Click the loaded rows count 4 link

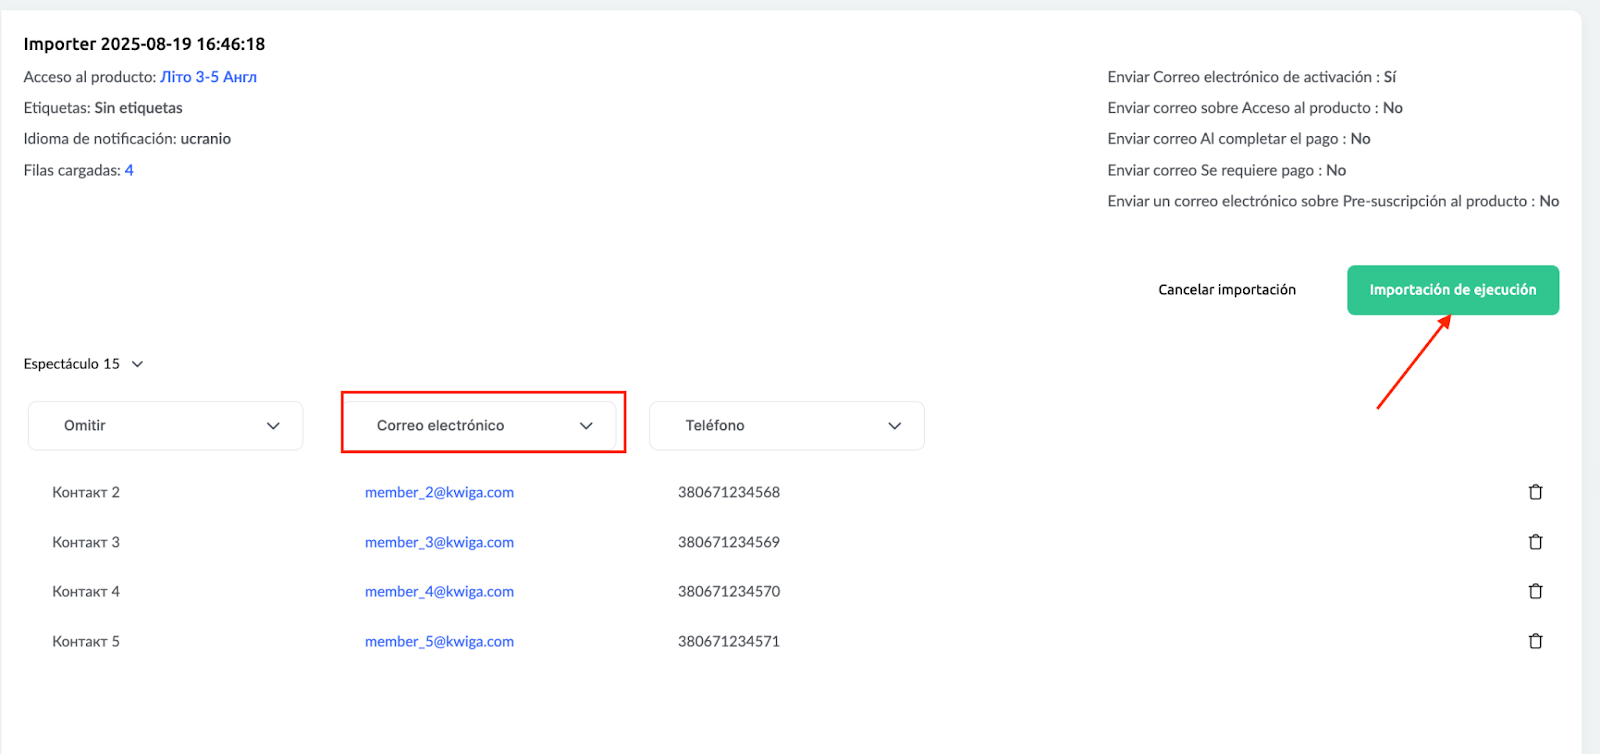(129, 171)
